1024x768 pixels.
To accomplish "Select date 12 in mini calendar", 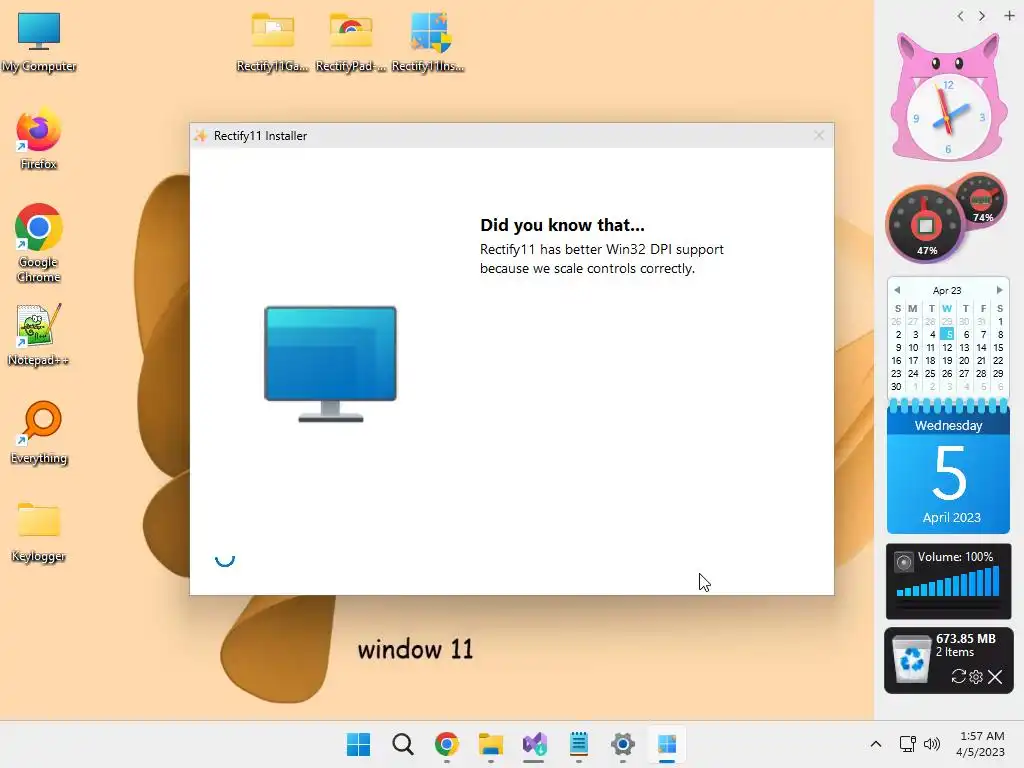I will coord(948,347).
